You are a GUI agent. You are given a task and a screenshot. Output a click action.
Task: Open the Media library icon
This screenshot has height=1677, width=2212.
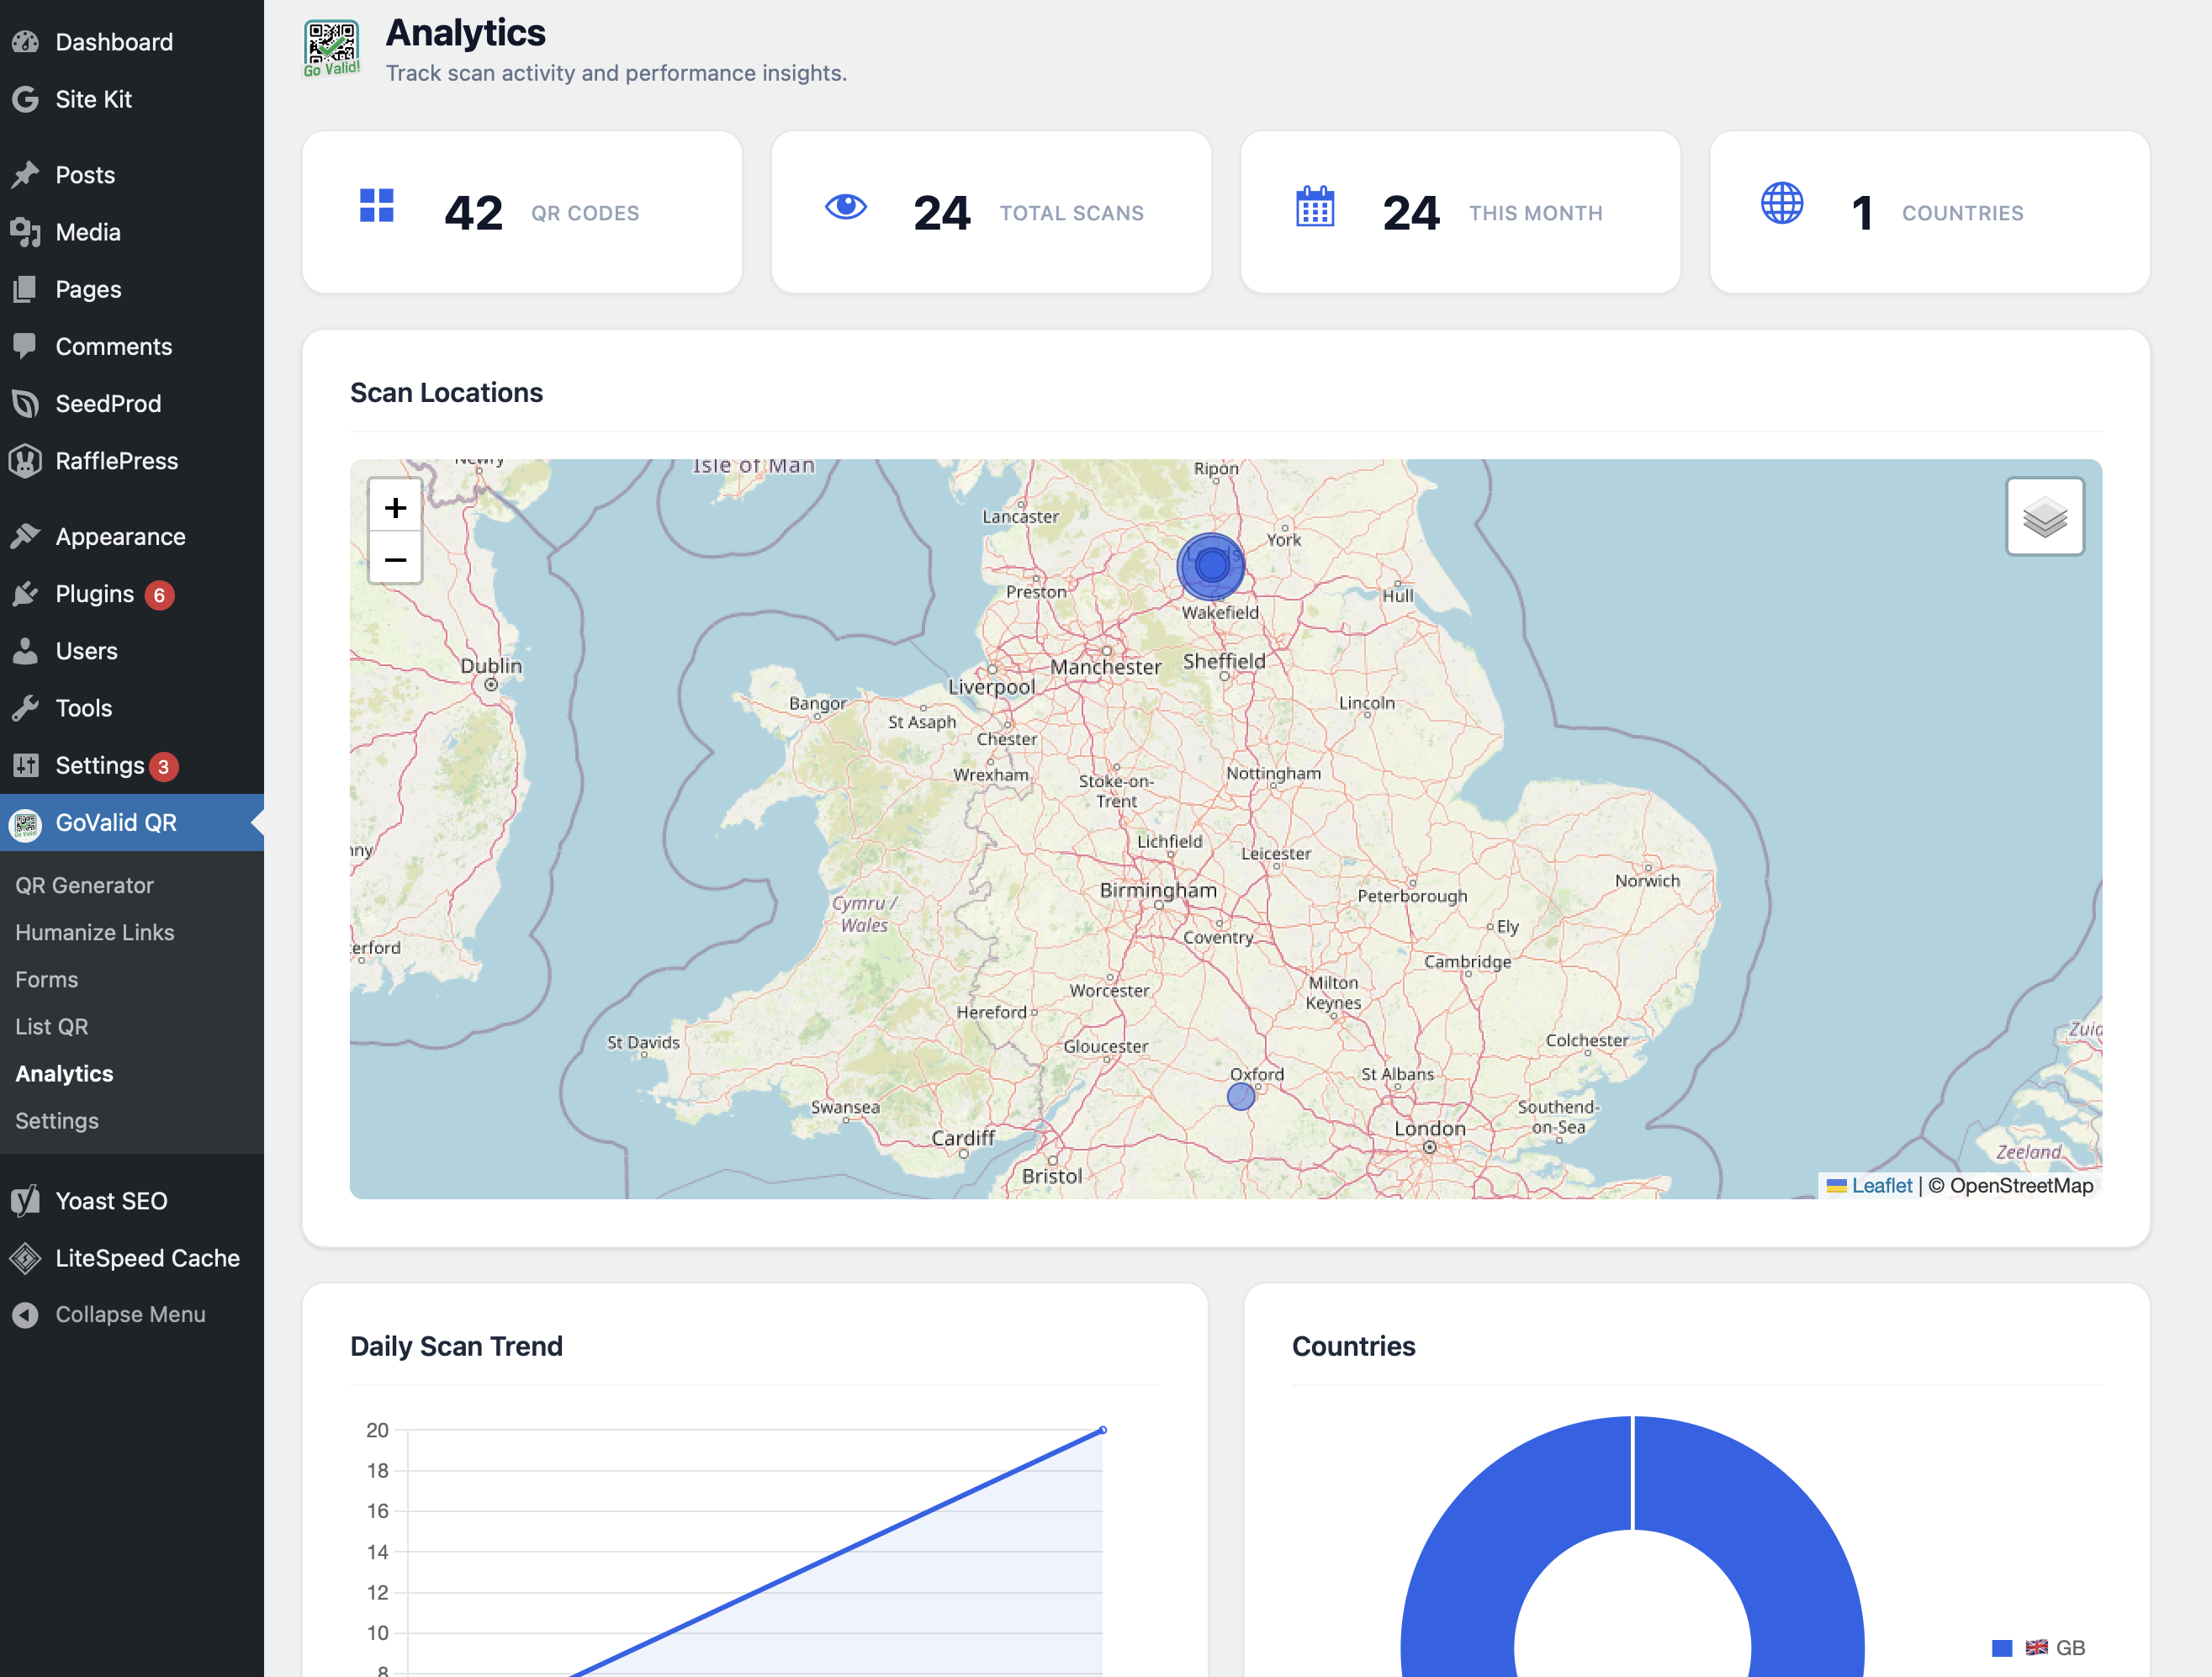click(26, 232)
